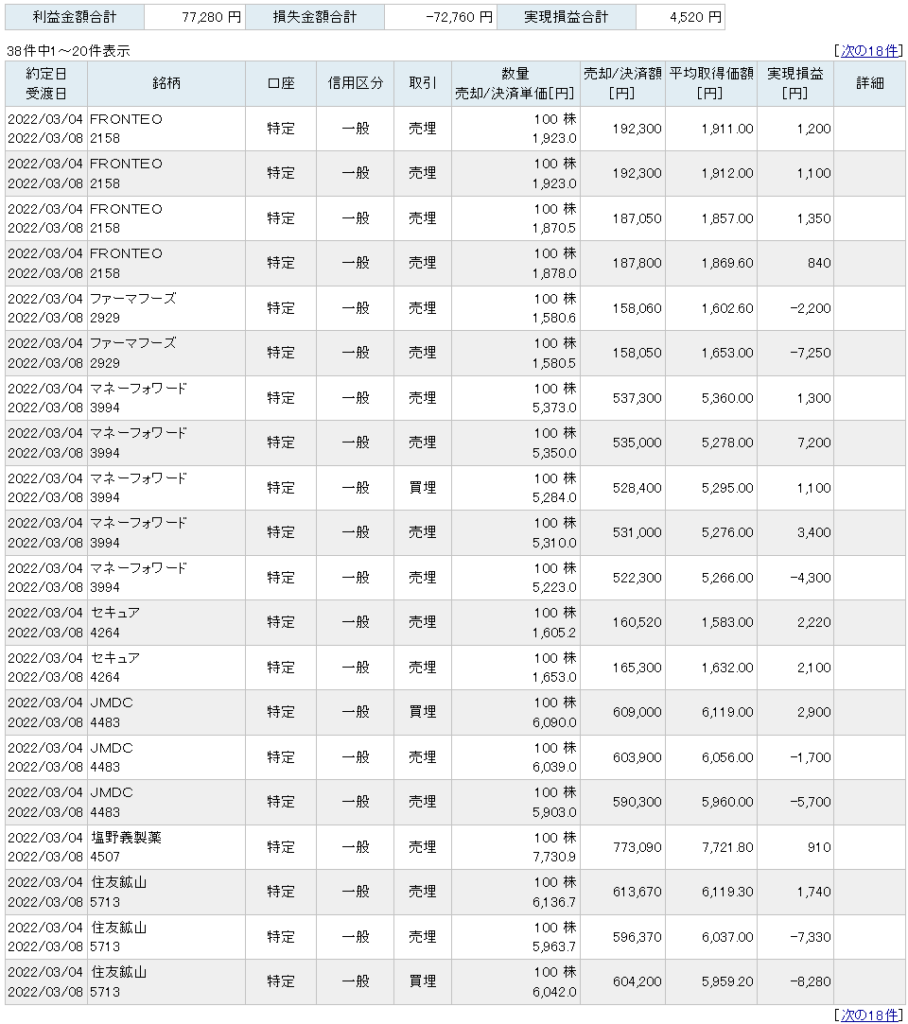
Task: Select realized loss -7,330 for 住友鉱山
Action: (x=810, y=937)
